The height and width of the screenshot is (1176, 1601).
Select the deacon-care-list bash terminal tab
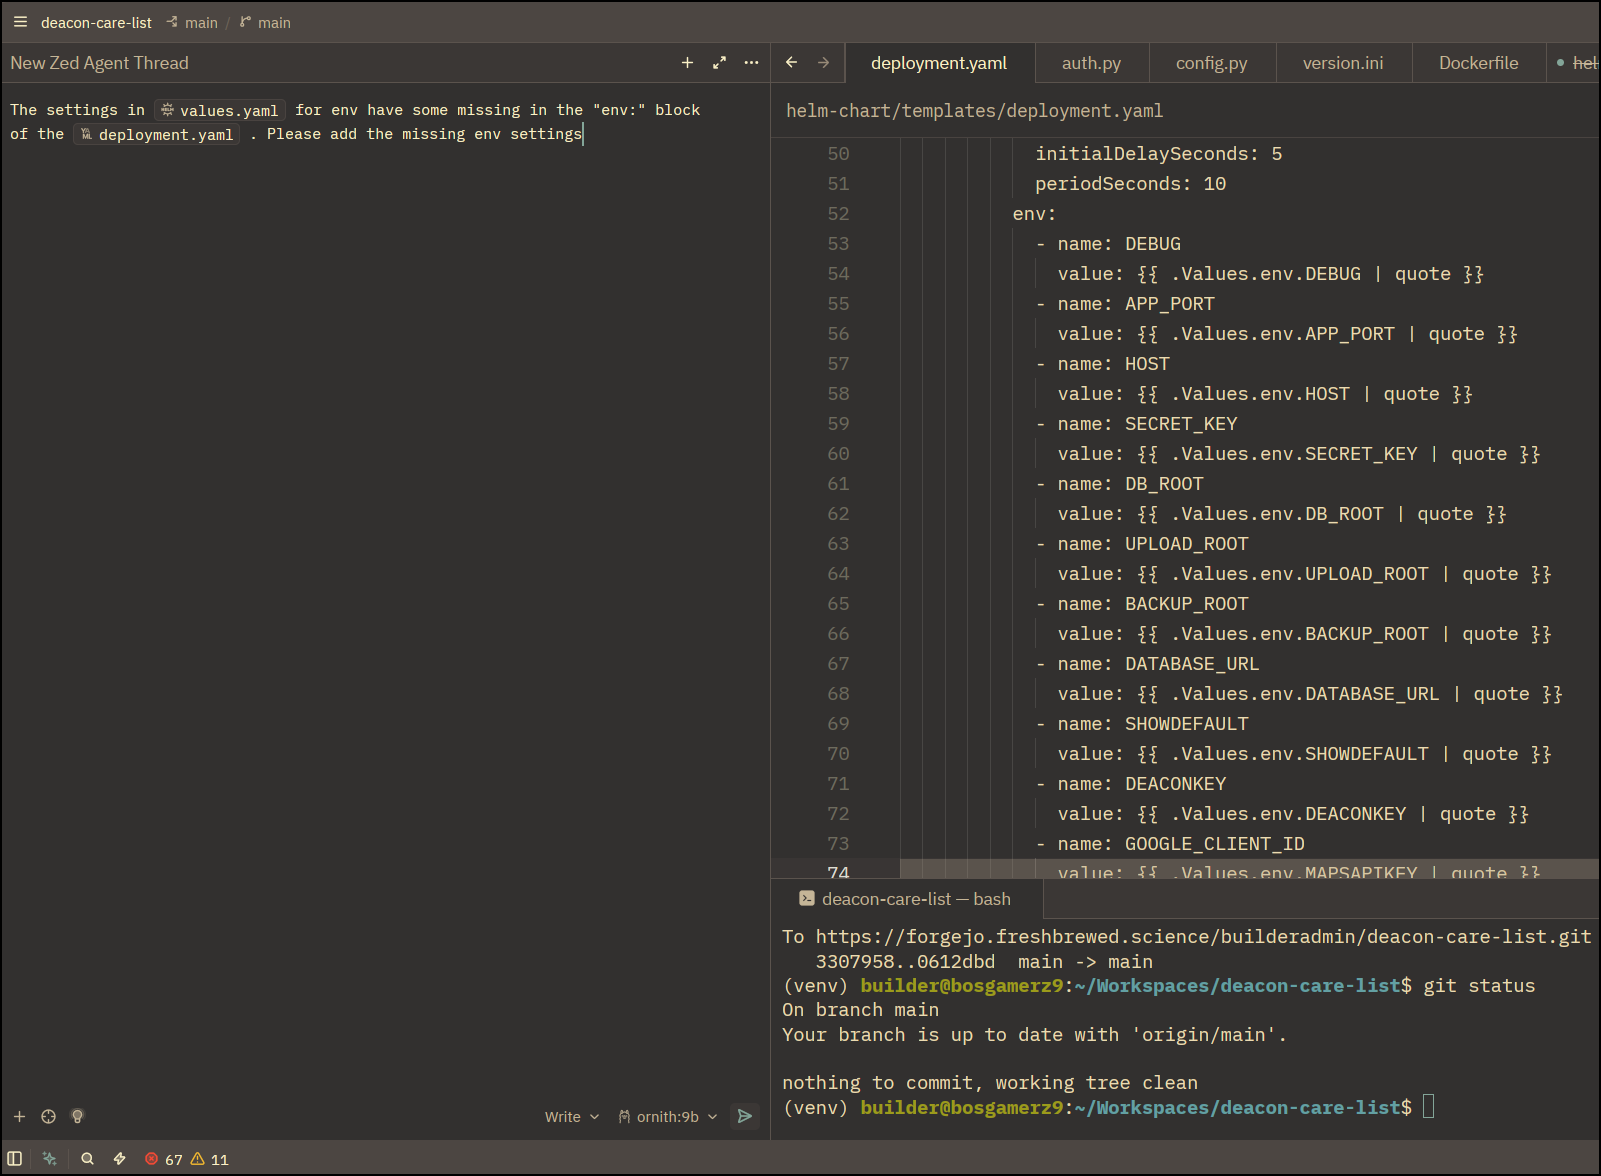(906, 899)
